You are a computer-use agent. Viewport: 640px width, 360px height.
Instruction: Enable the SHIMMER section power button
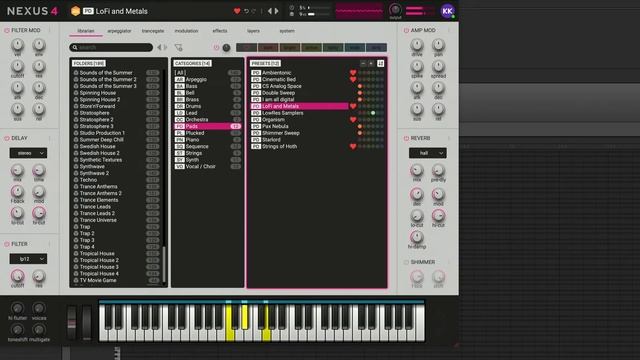(x=406, y=262)
